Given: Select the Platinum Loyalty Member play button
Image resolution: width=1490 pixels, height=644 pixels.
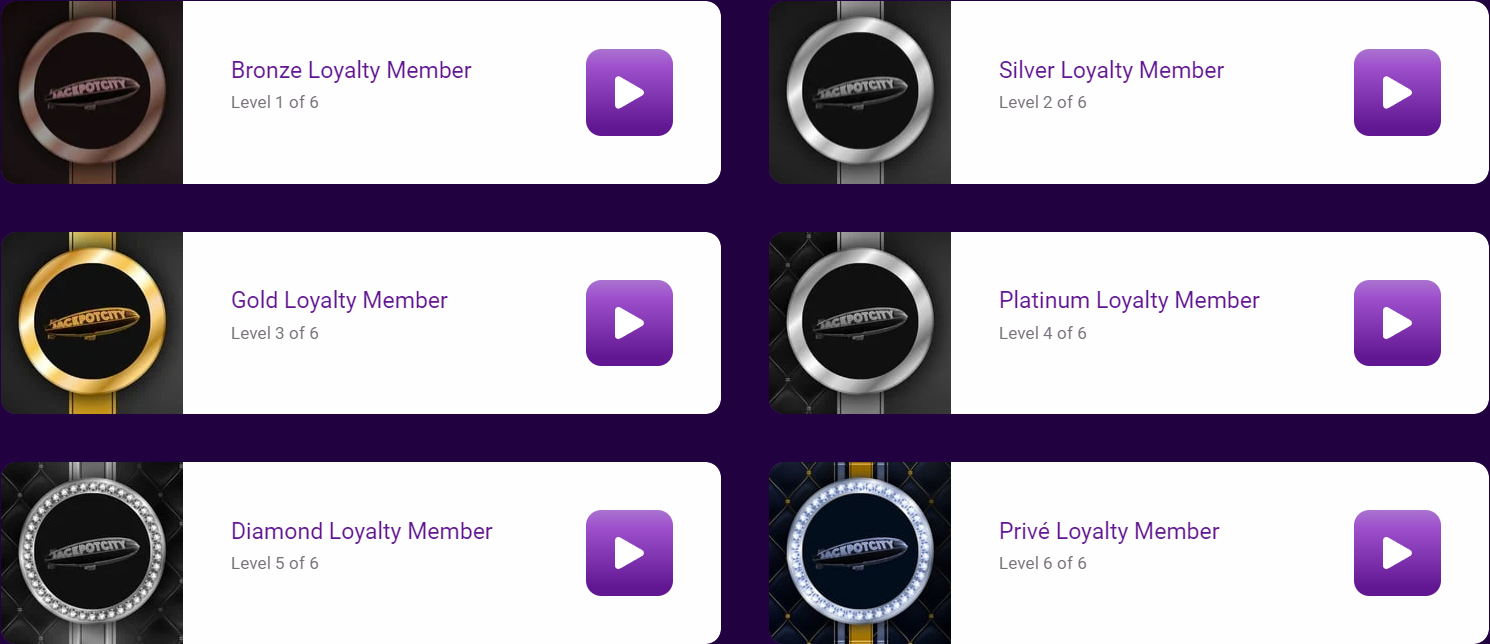Looking at the screenshot, I should coord(1397,323).
